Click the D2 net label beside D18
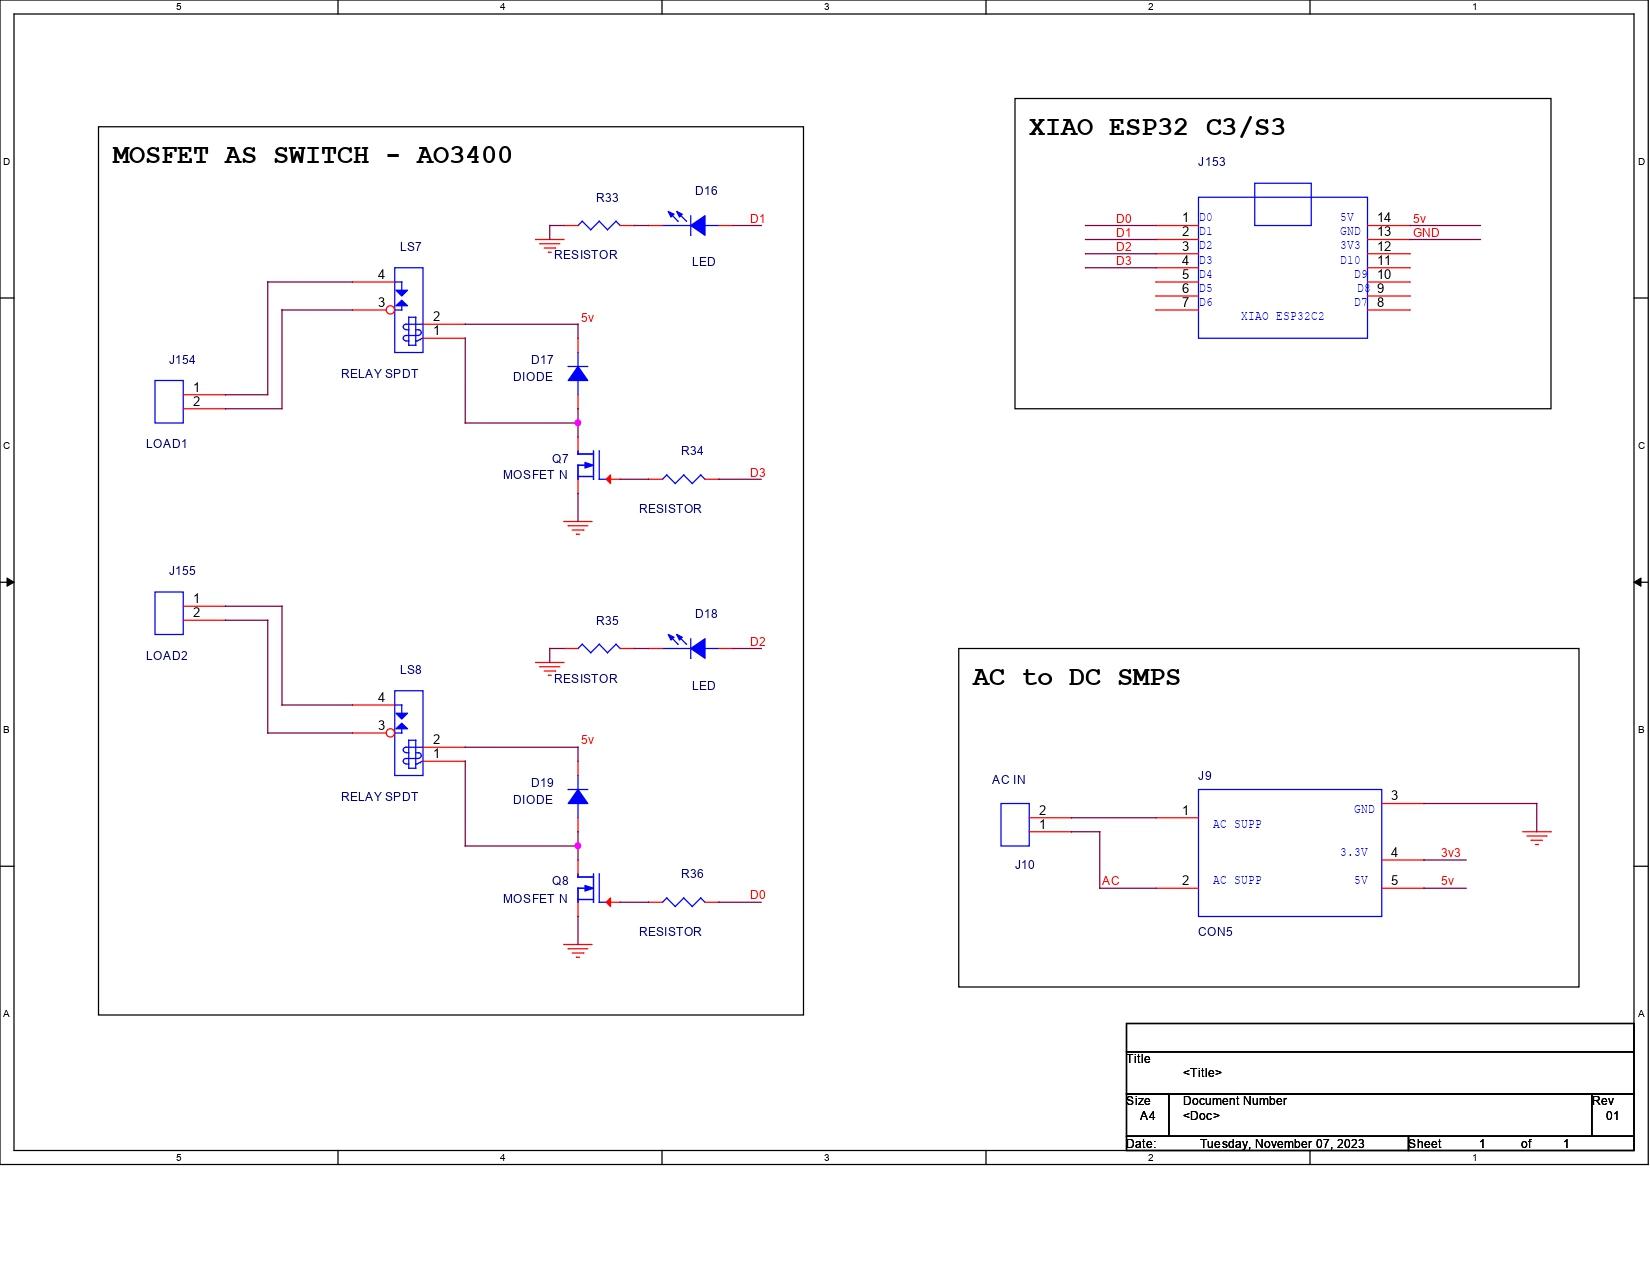This screenshot has height=1275, width=1650. click(x=758, y=642)
